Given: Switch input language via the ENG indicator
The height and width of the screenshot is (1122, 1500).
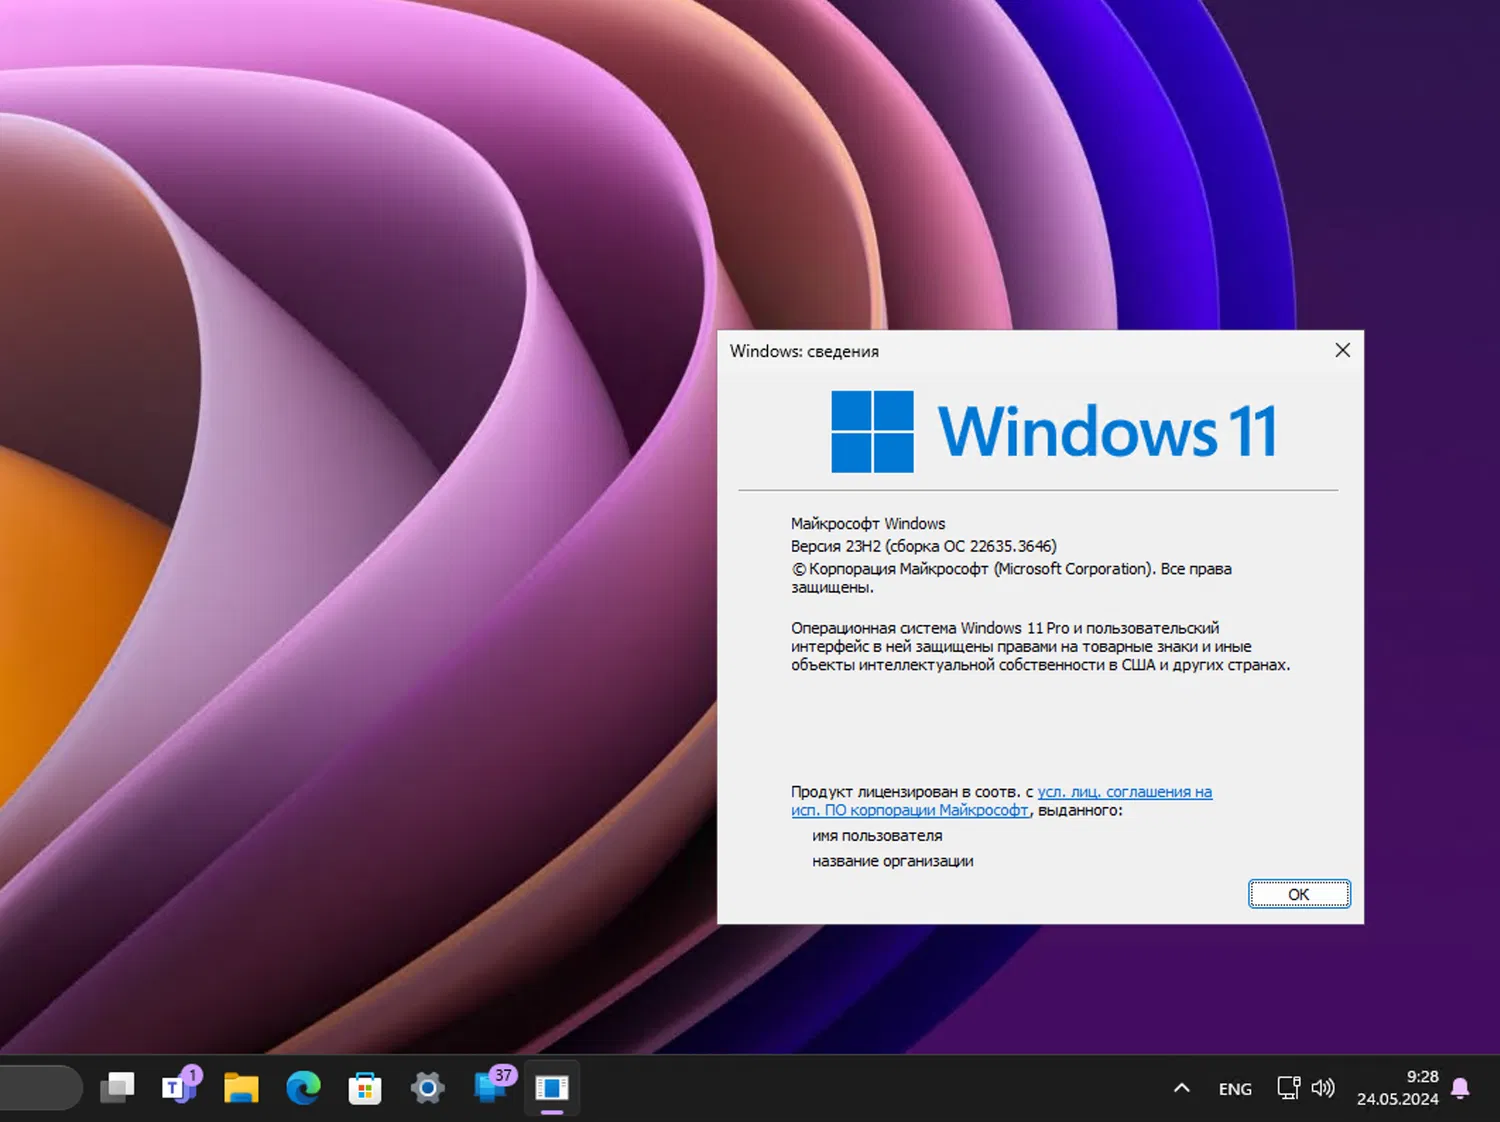Looking at the screenshot, I should [1234, 1088].
